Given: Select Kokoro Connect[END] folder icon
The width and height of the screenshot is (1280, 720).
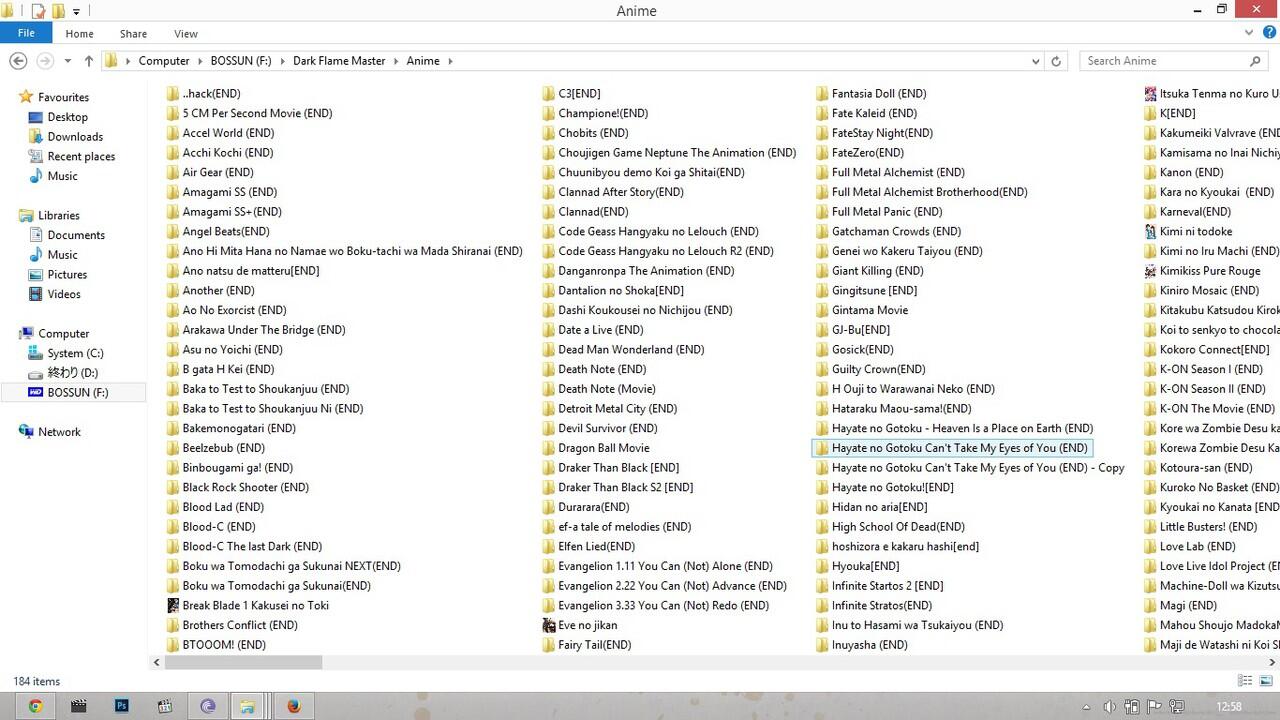Looking at the screenshot, I should point(1150,350).
